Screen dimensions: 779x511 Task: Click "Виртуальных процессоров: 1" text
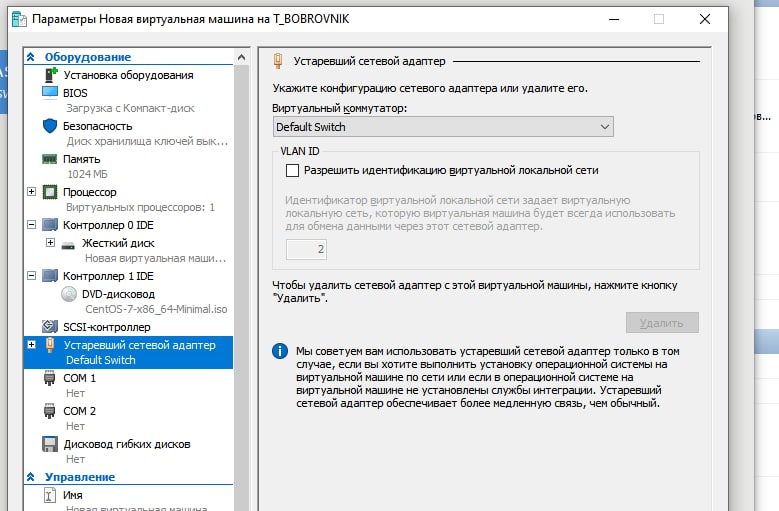pyautogui.click(x=141, y=207)
